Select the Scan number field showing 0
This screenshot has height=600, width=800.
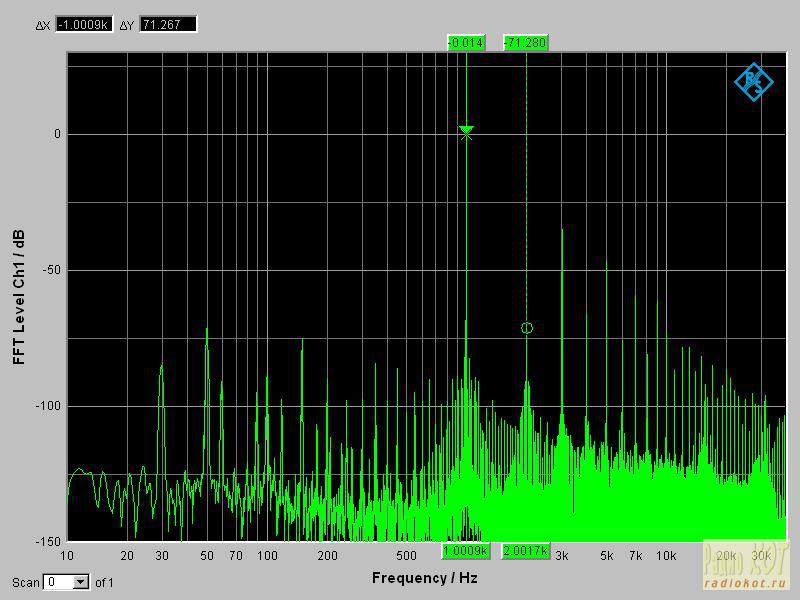click(x=59, y=582)
